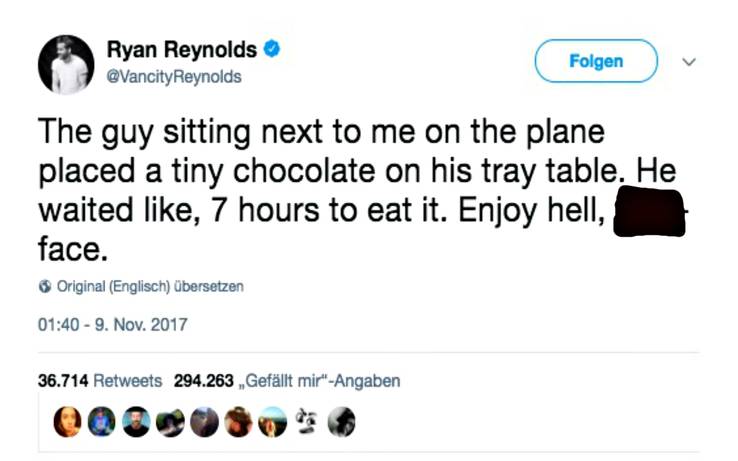Click the second liker avatar with blue shirt
738x461 pixels.
click(103, 422)
